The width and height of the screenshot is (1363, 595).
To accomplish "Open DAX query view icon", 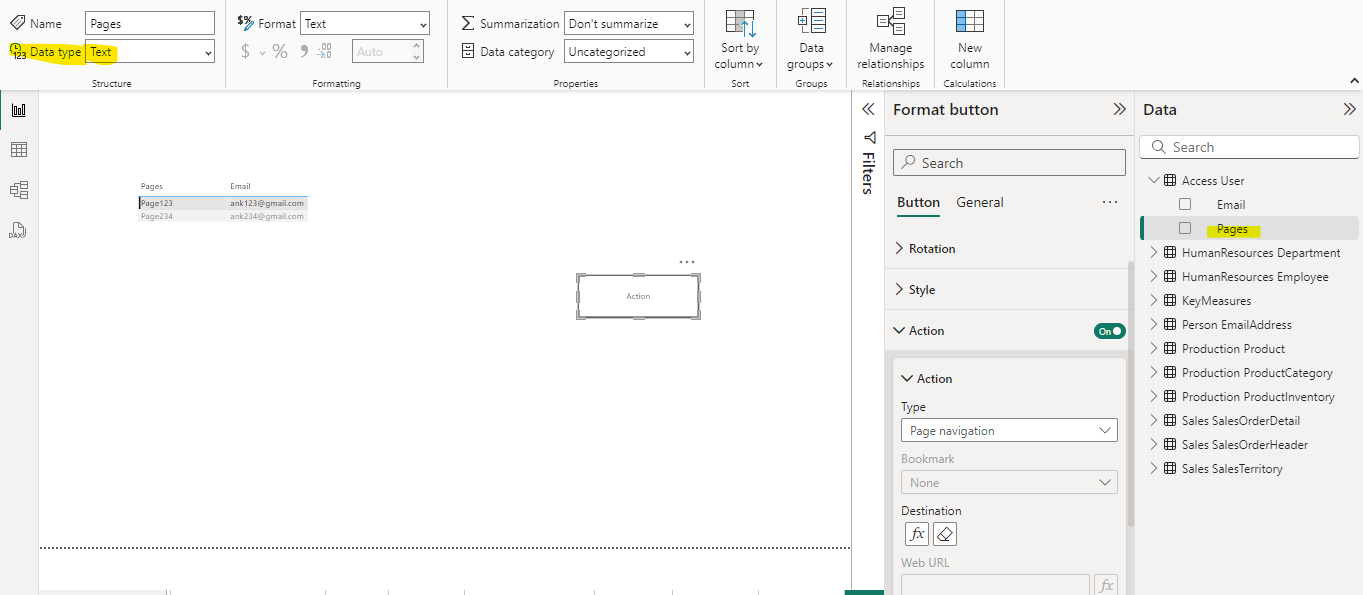I will tap(18, 230).
